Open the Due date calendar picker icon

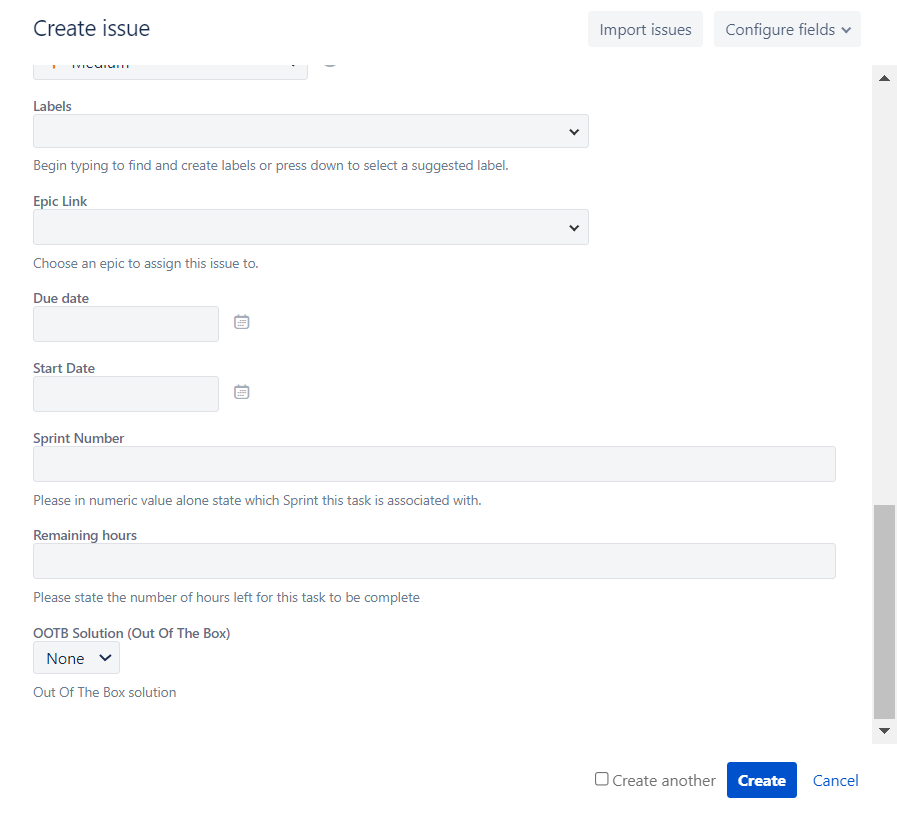[x=241, y=322]
